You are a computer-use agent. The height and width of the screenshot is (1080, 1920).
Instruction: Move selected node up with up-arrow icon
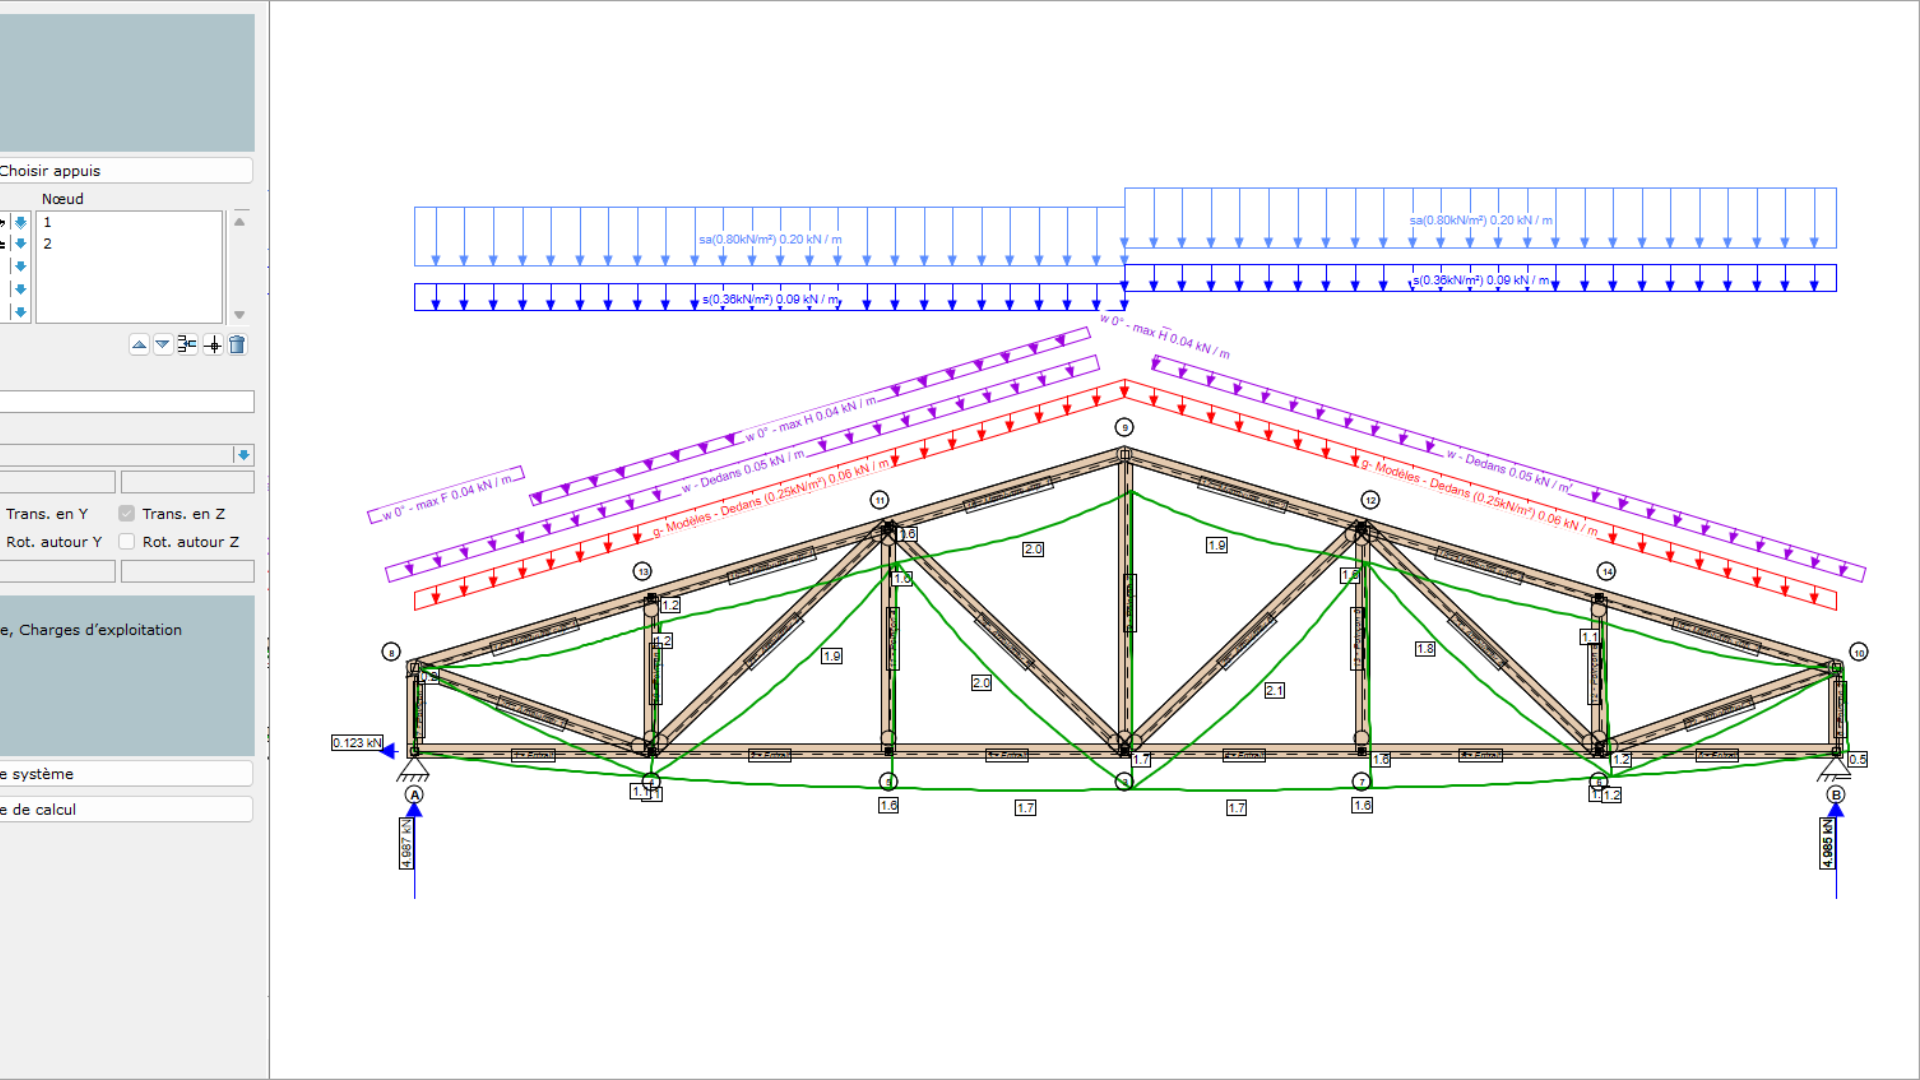[x=139, y=345]
